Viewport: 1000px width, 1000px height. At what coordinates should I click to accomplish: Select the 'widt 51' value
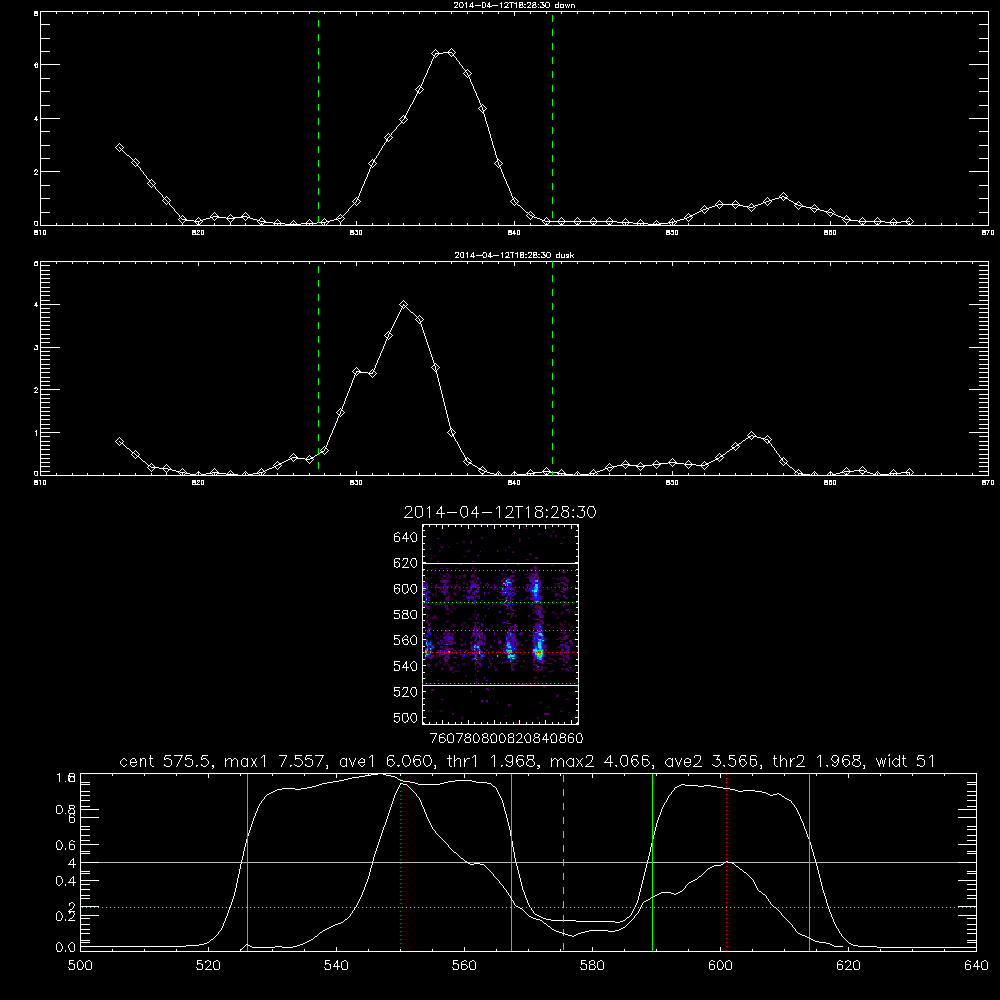[x=906, y=761]
